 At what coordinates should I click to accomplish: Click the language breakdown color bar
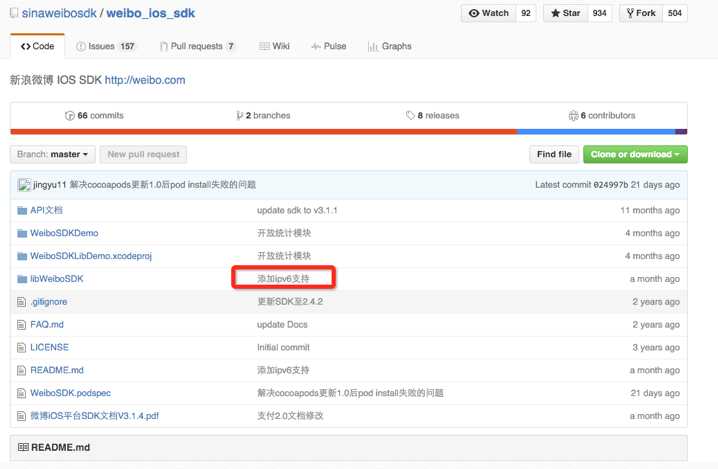(348, 132)
